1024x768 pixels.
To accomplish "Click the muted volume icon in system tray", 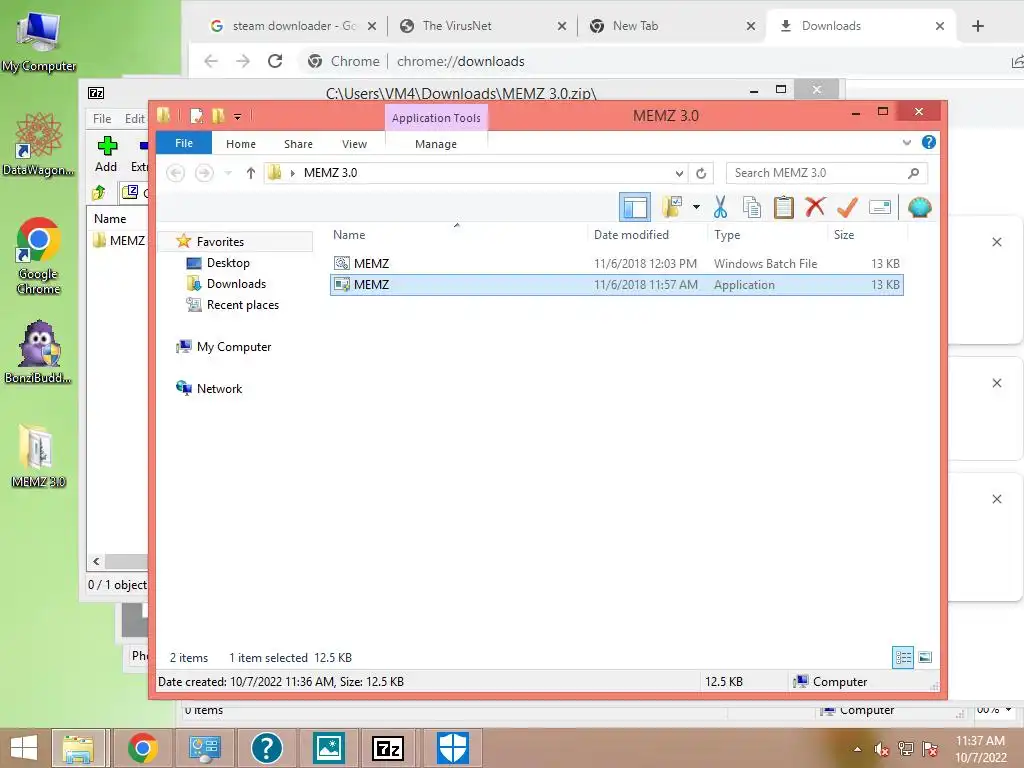I will [x=881, y=749].
